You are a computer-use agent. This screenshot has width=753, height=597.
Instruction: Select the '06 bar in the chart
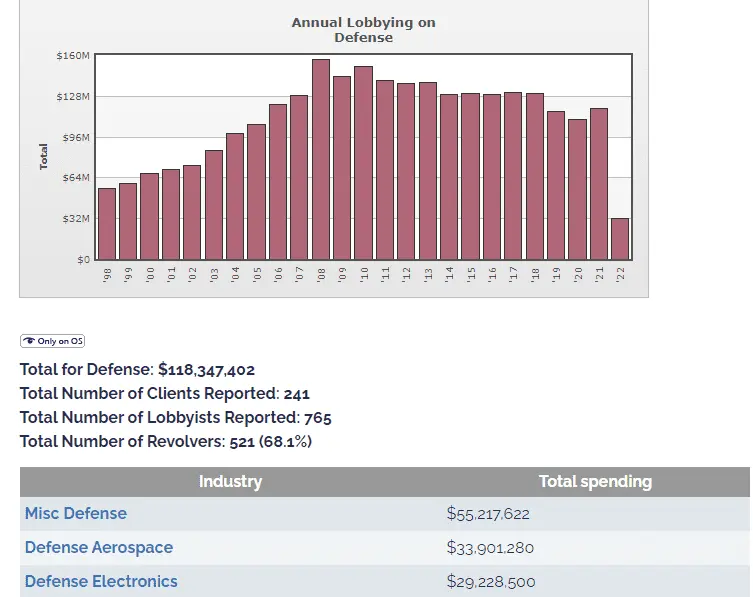pos(278,182)
